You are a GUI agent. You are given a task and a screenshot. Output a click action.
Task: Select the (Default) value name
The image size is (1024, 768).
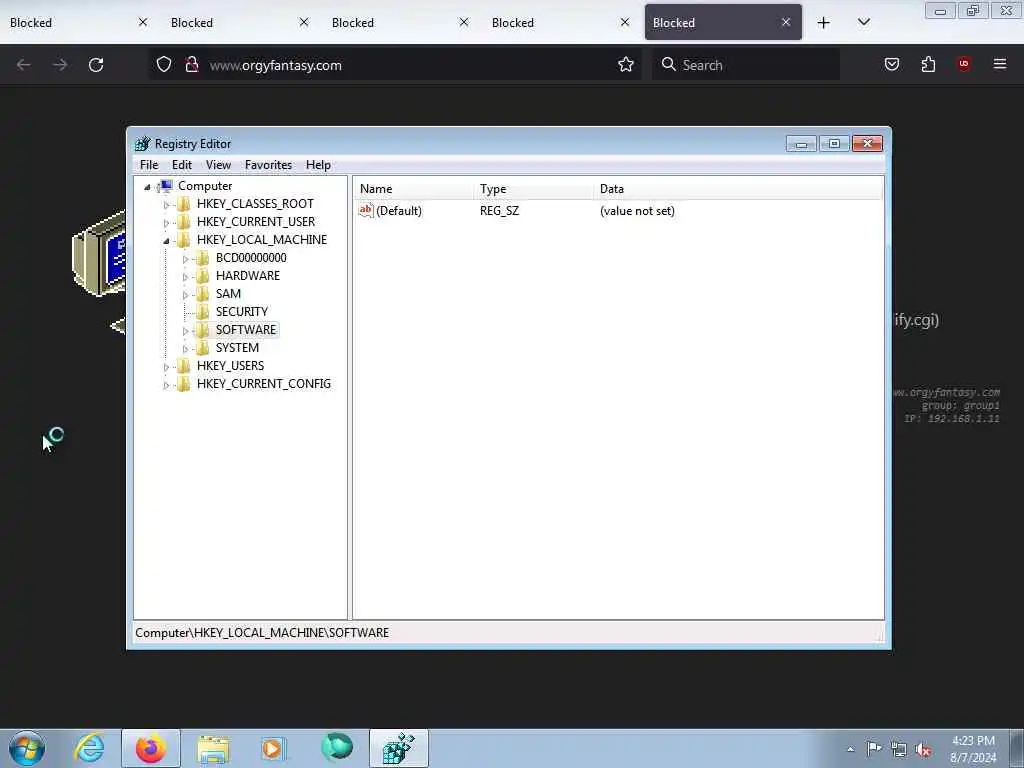coord(399,211)
